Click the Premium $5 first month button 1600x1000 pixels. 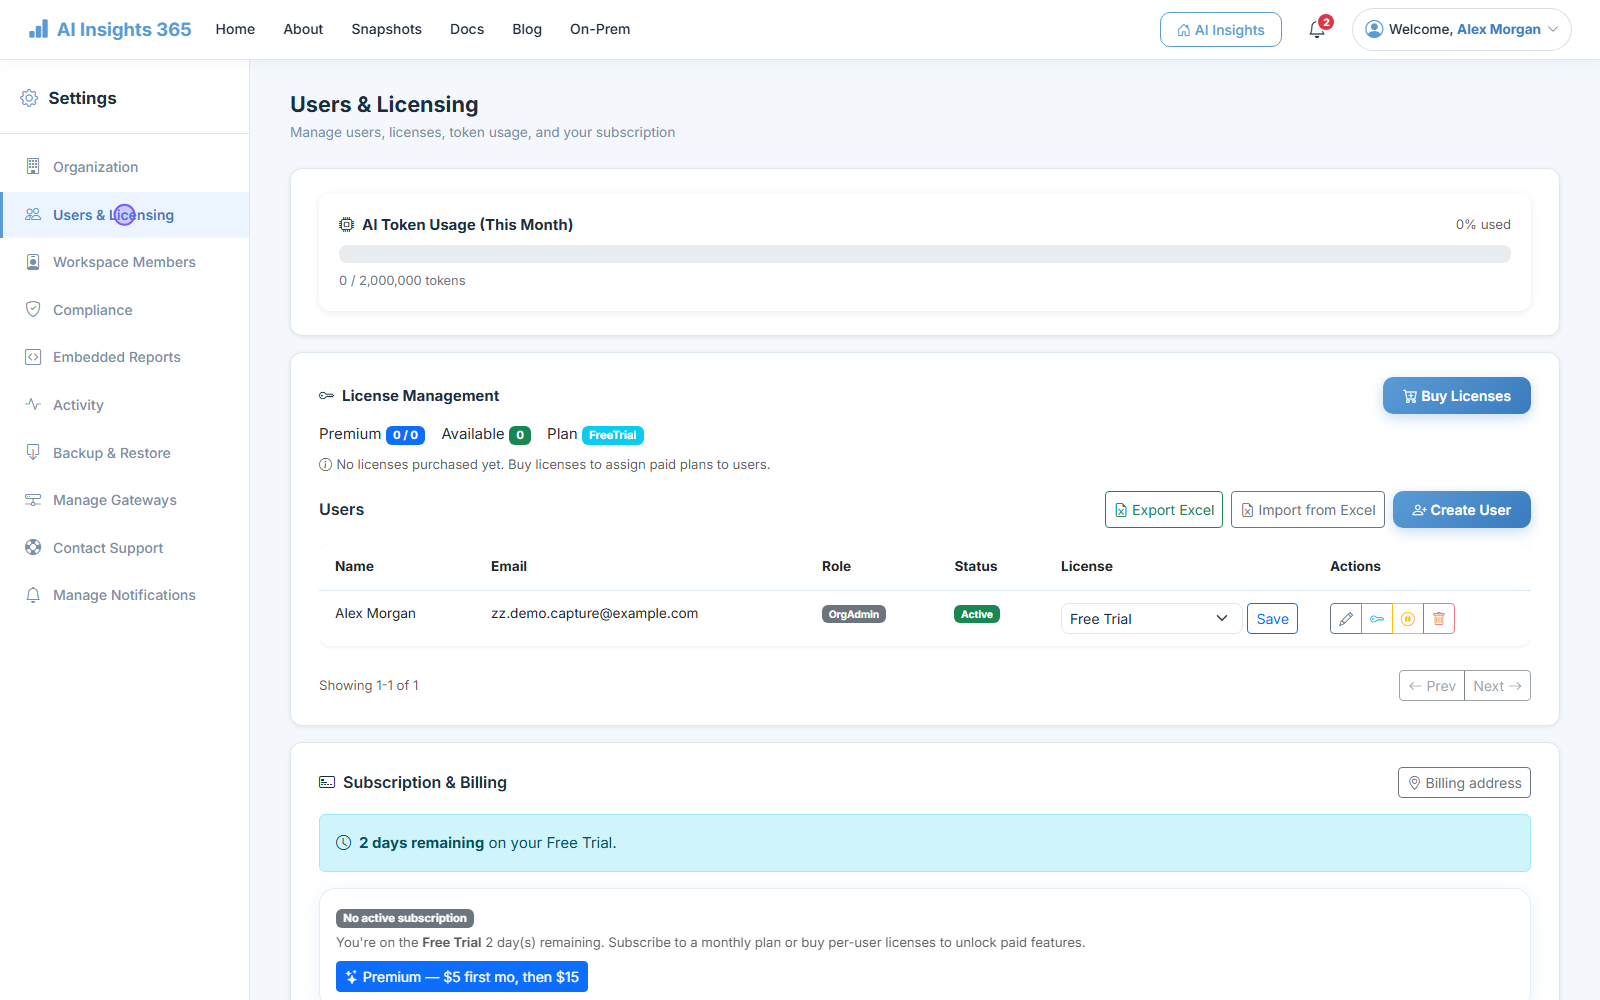(462, 977)
